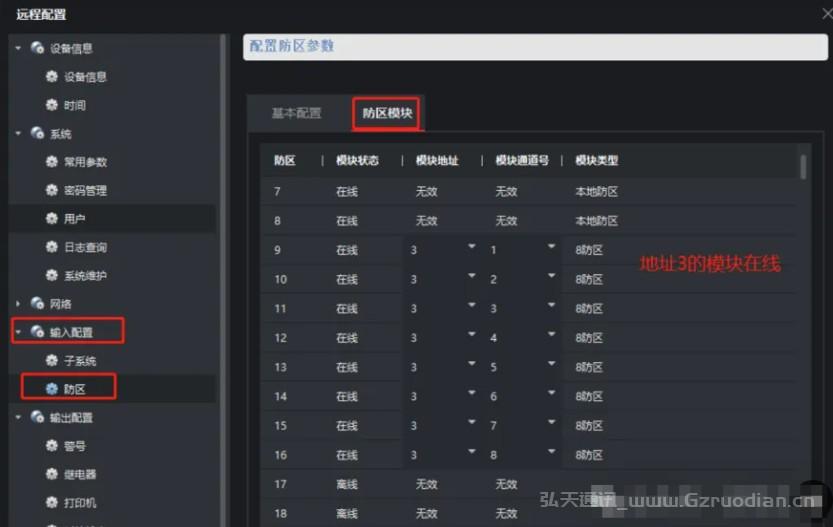Viewport: 833px width, 527px height.
Task: Click gear icon next to 日志查询
Action: pyautogui.click(x=52, y=246)
